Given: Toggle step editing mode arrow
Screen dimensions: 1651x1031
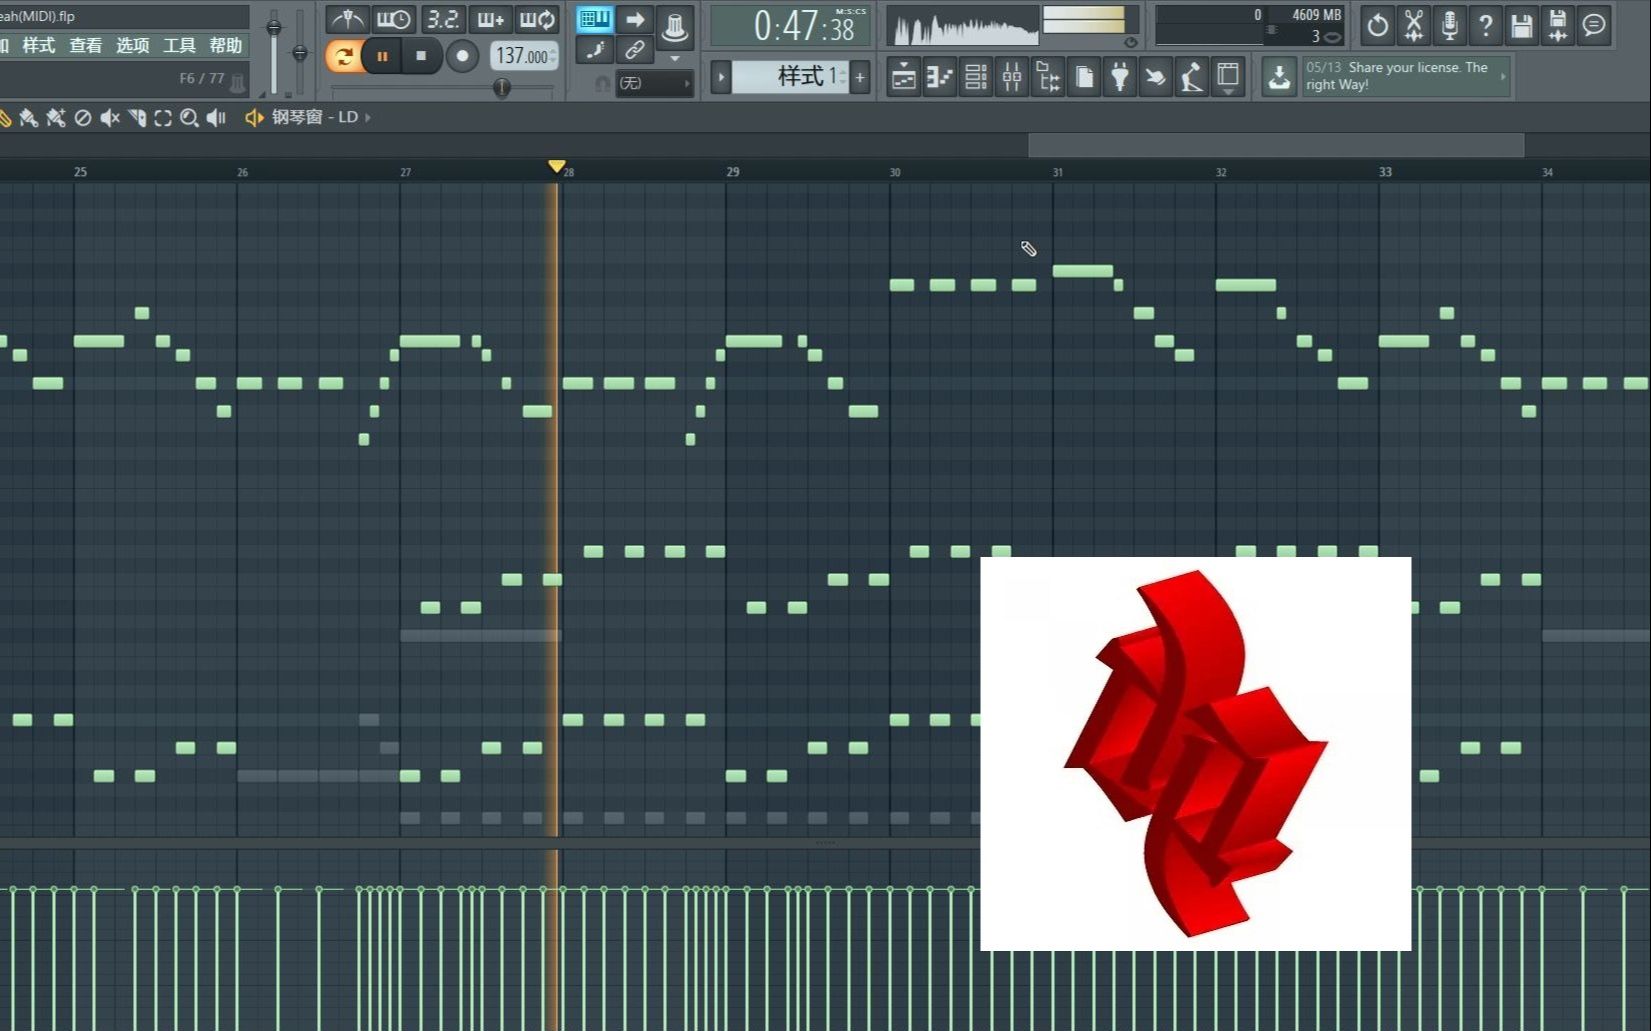Looking at the screenshot, I should coord(634,19).
